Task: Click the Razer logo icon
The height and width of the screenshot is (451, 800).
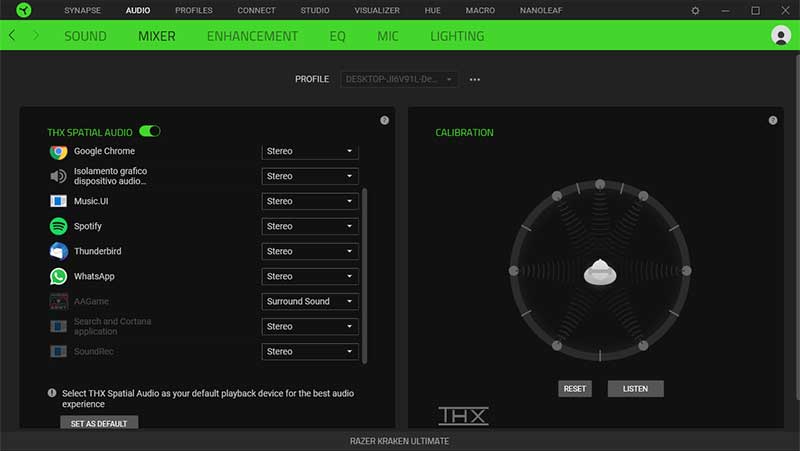Action: [x=23, y=10]
